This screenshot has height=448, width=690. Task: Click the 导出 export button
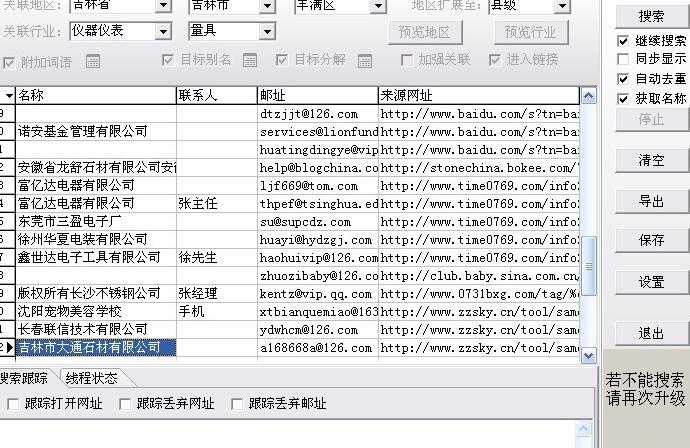pos(651,201)
